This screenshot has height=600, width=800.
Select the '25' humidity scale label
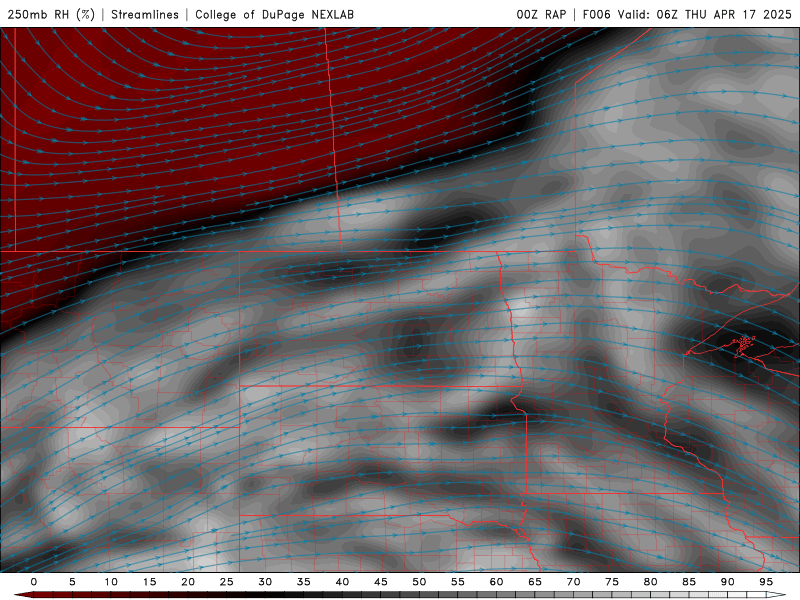tap(227, 582)
